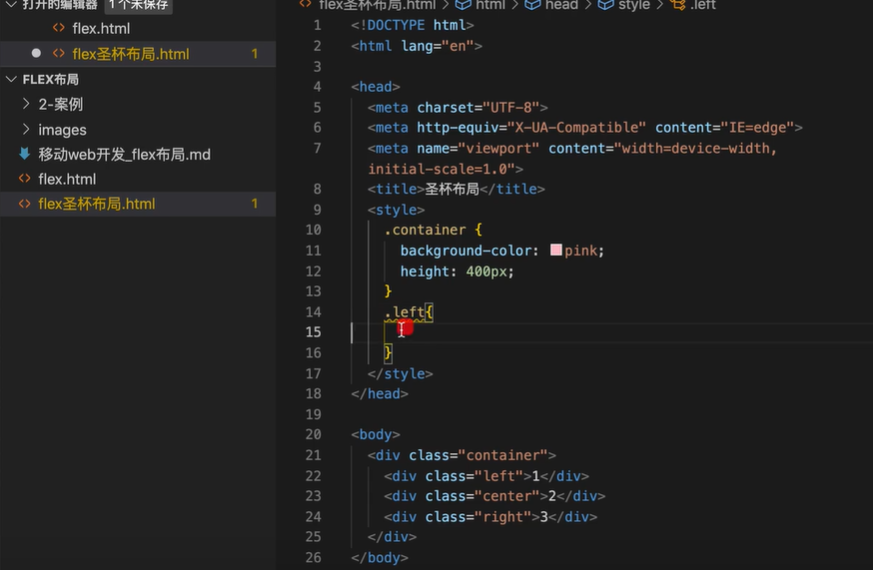
Task: Click html breadcrumb segment
Action: tap(480, 5)
